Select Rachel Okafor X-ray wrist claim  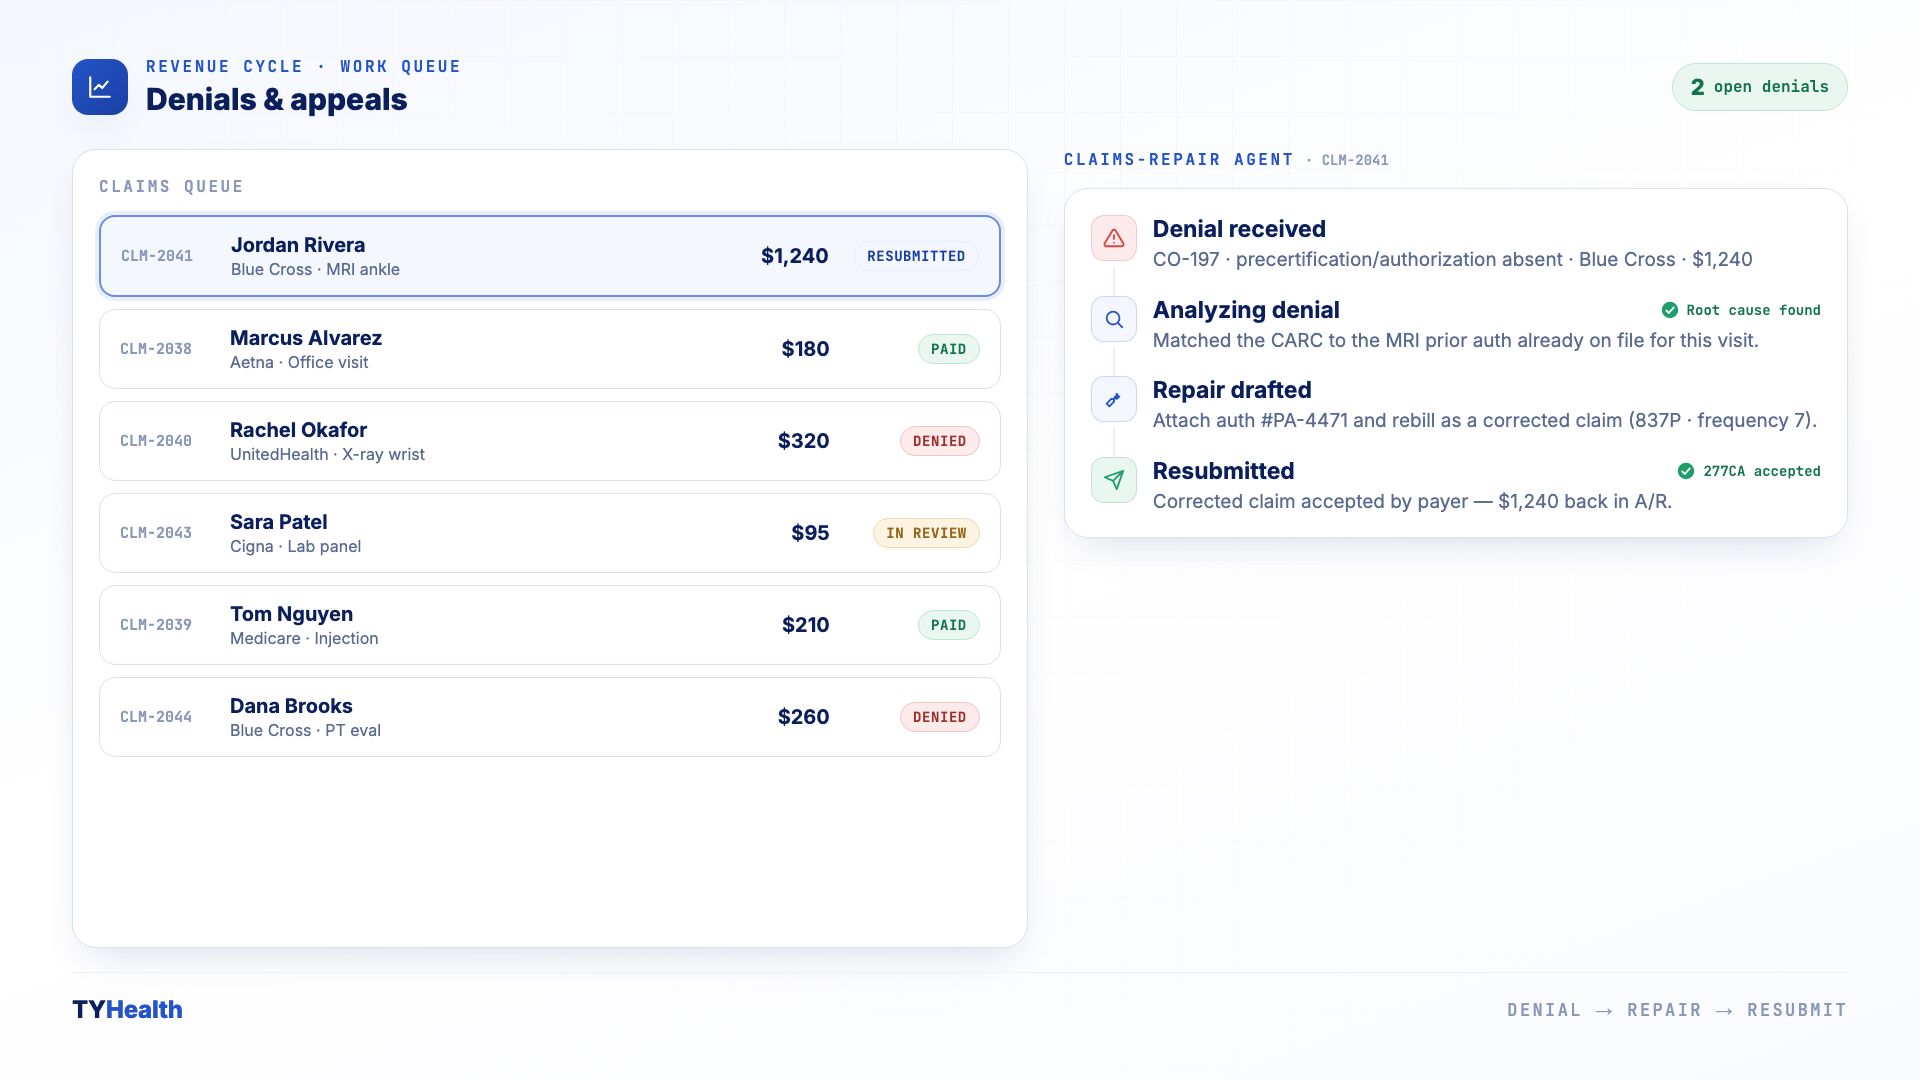[550, 441]
